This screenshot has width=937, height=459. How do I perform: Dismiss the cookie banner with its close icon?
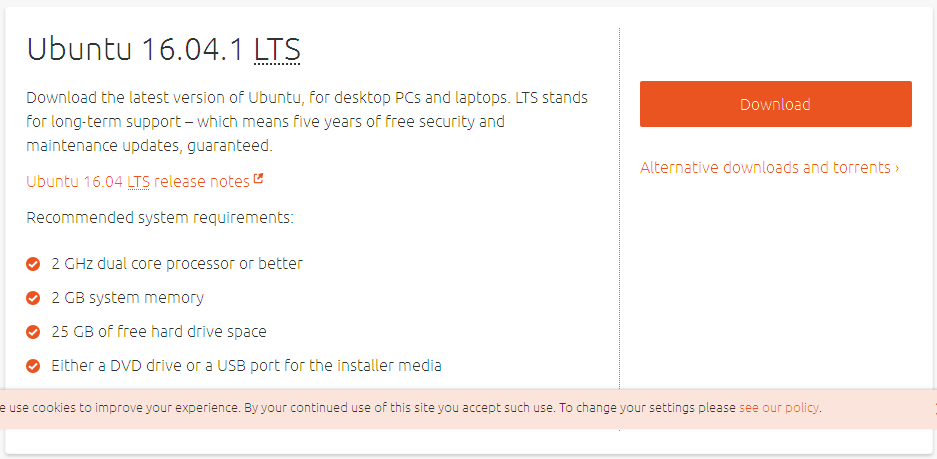934,408
